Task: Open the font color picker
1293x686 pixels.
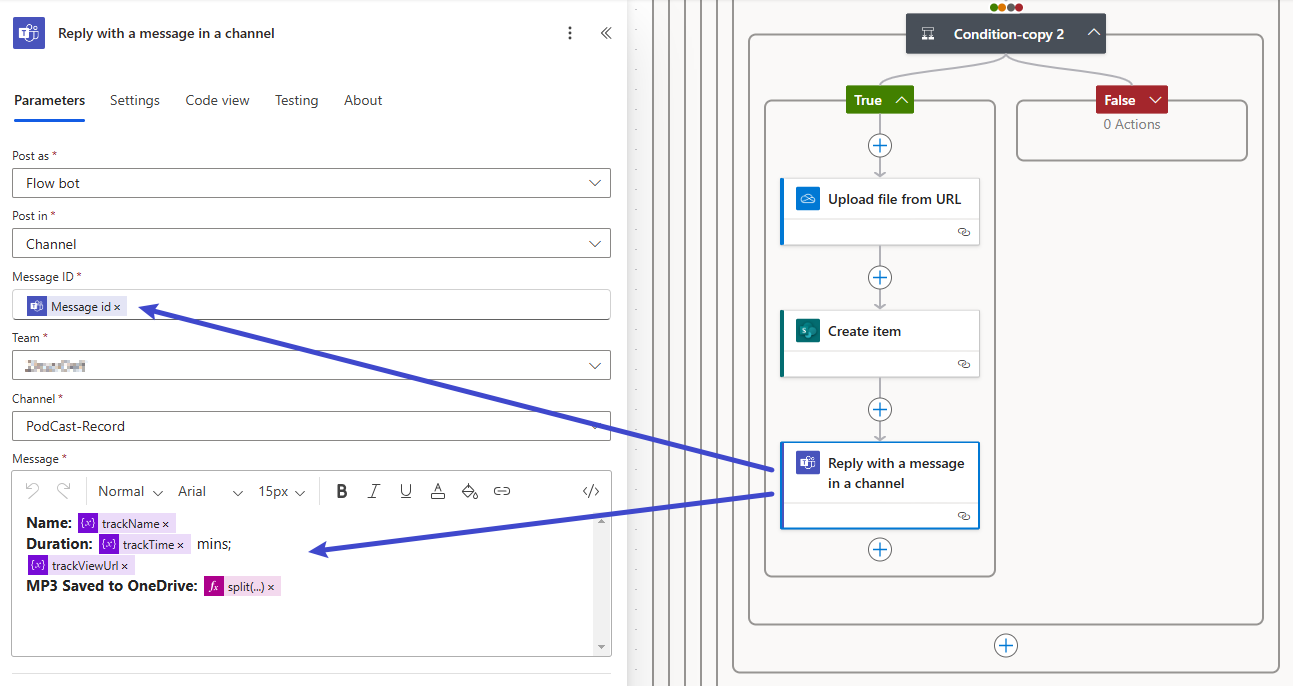Action: coord(438,491)
